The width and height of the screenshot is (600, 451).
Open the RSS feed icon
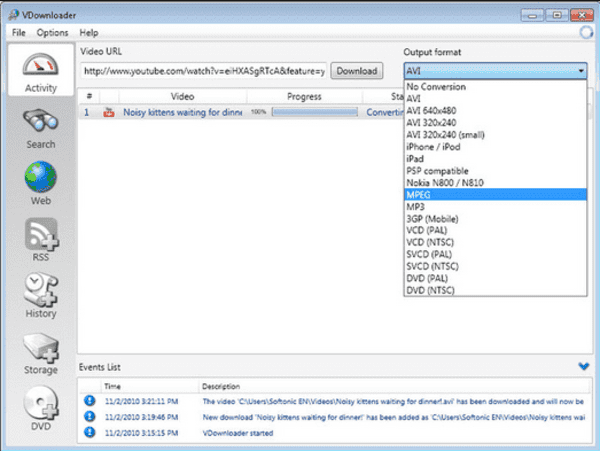pos(41,240)
